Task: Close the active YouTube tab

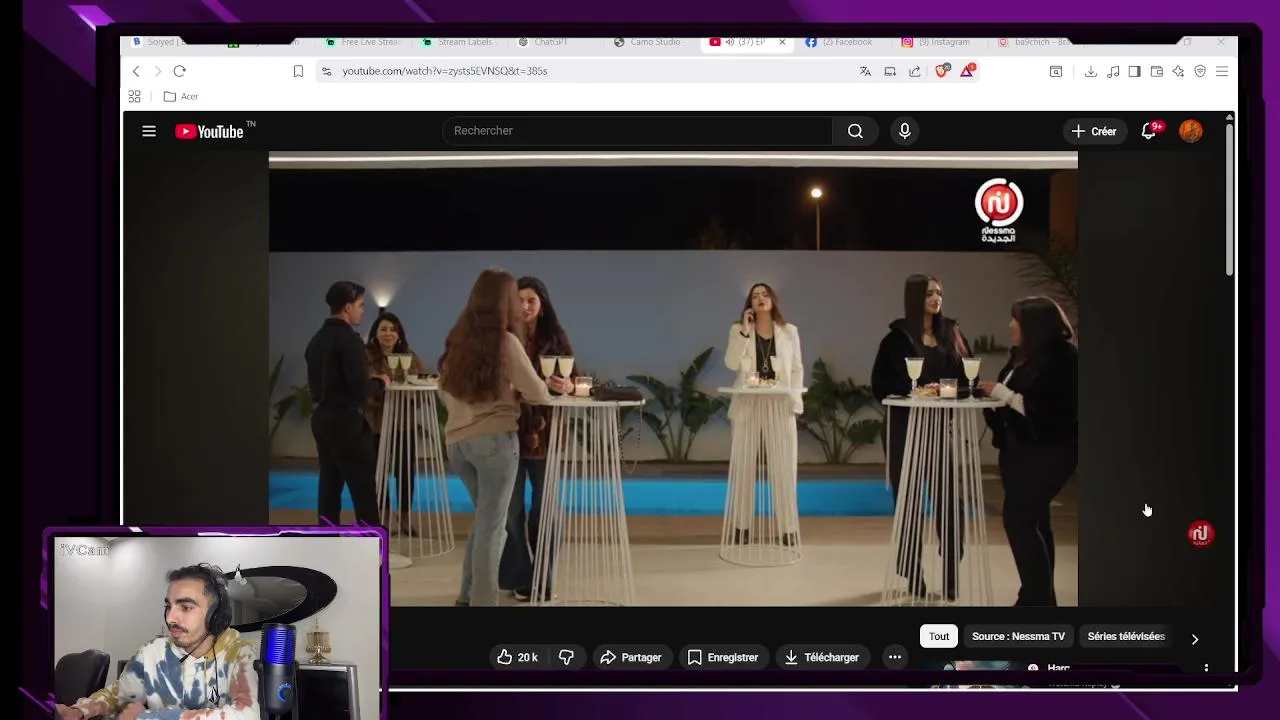Action: (x=782, y=42)
